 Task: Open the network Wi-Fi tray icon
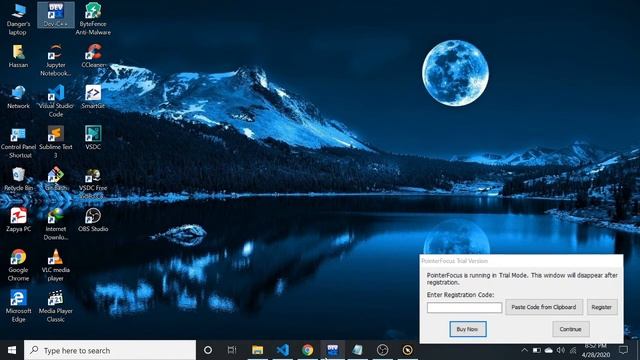click(573, 350)
